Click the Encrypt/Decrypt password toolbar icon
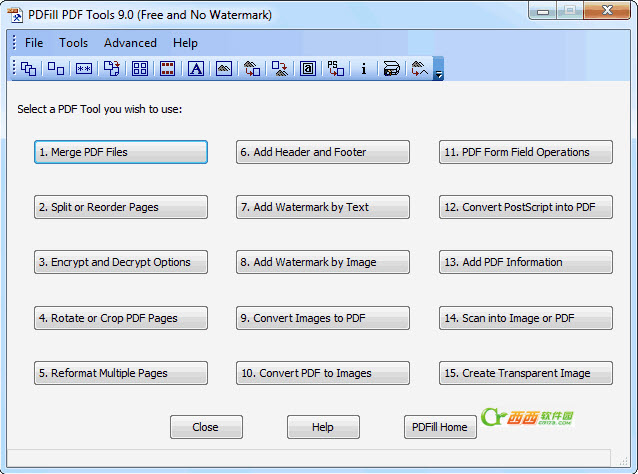638x474 pixels. [84, 68]
